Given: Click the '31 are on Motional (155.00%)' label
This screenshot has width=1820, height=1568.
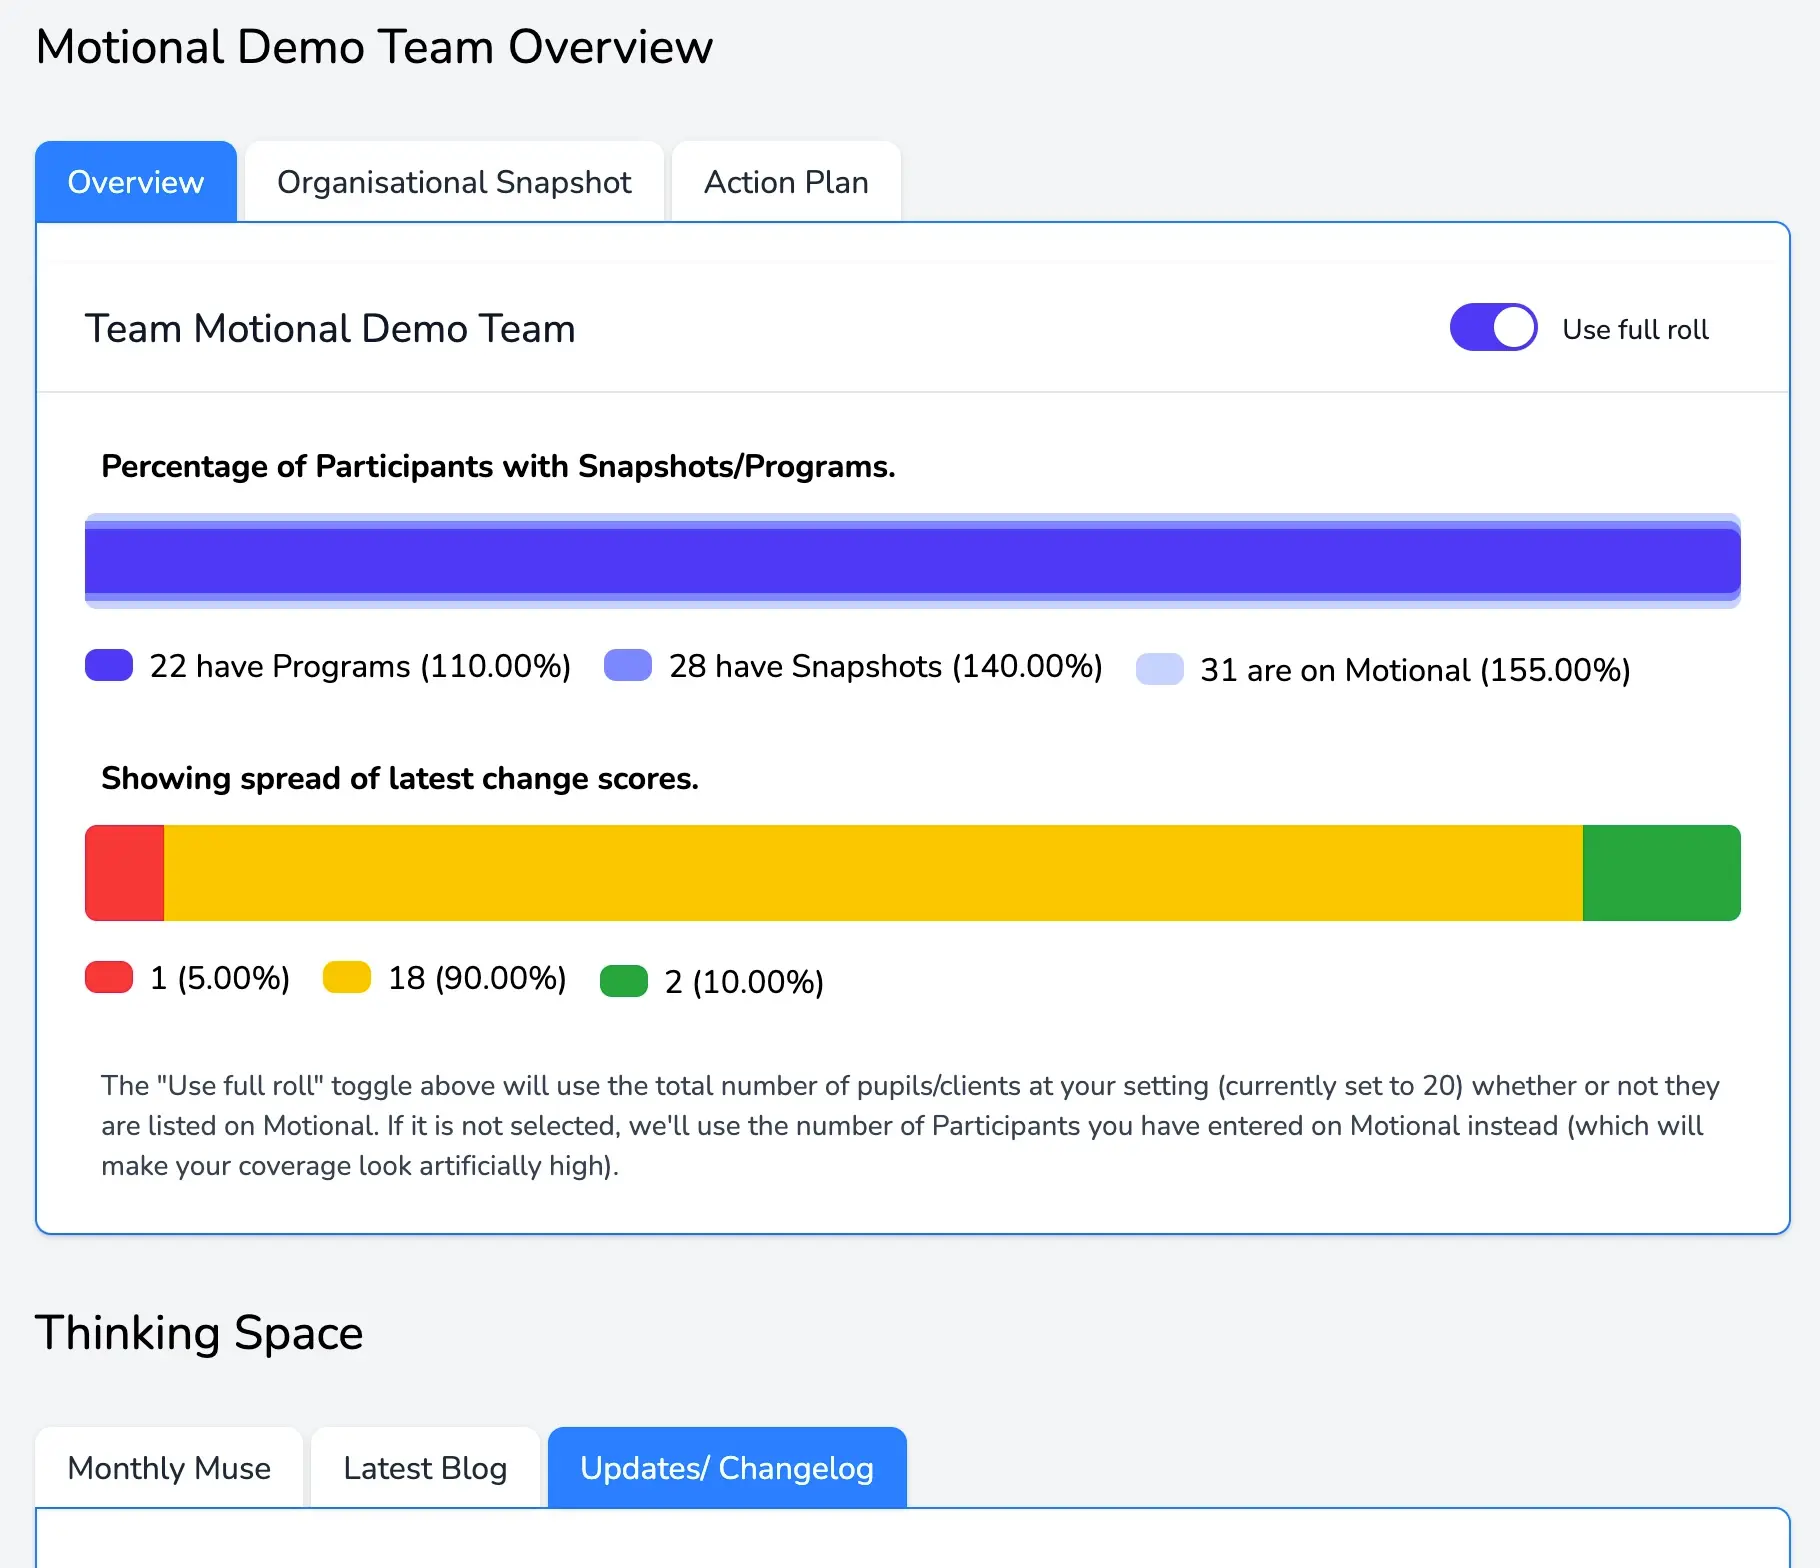Looking at the screenshot, I should 1415,670.
